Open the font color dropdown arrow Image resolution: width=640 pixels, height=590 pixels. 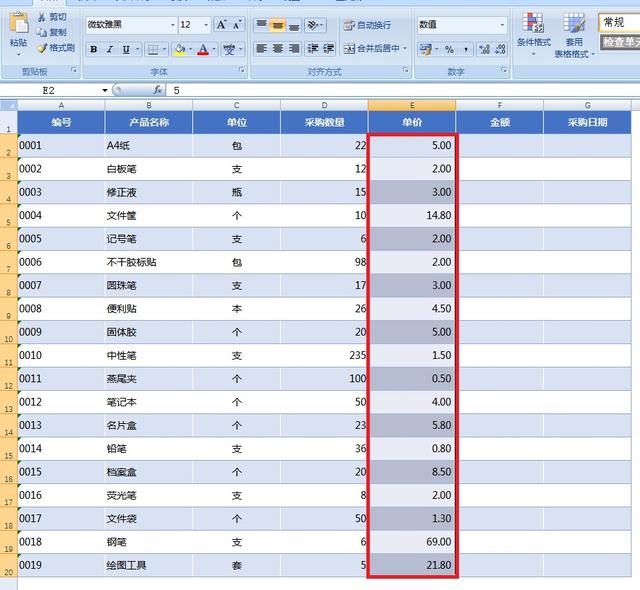[x=213, y=49]
